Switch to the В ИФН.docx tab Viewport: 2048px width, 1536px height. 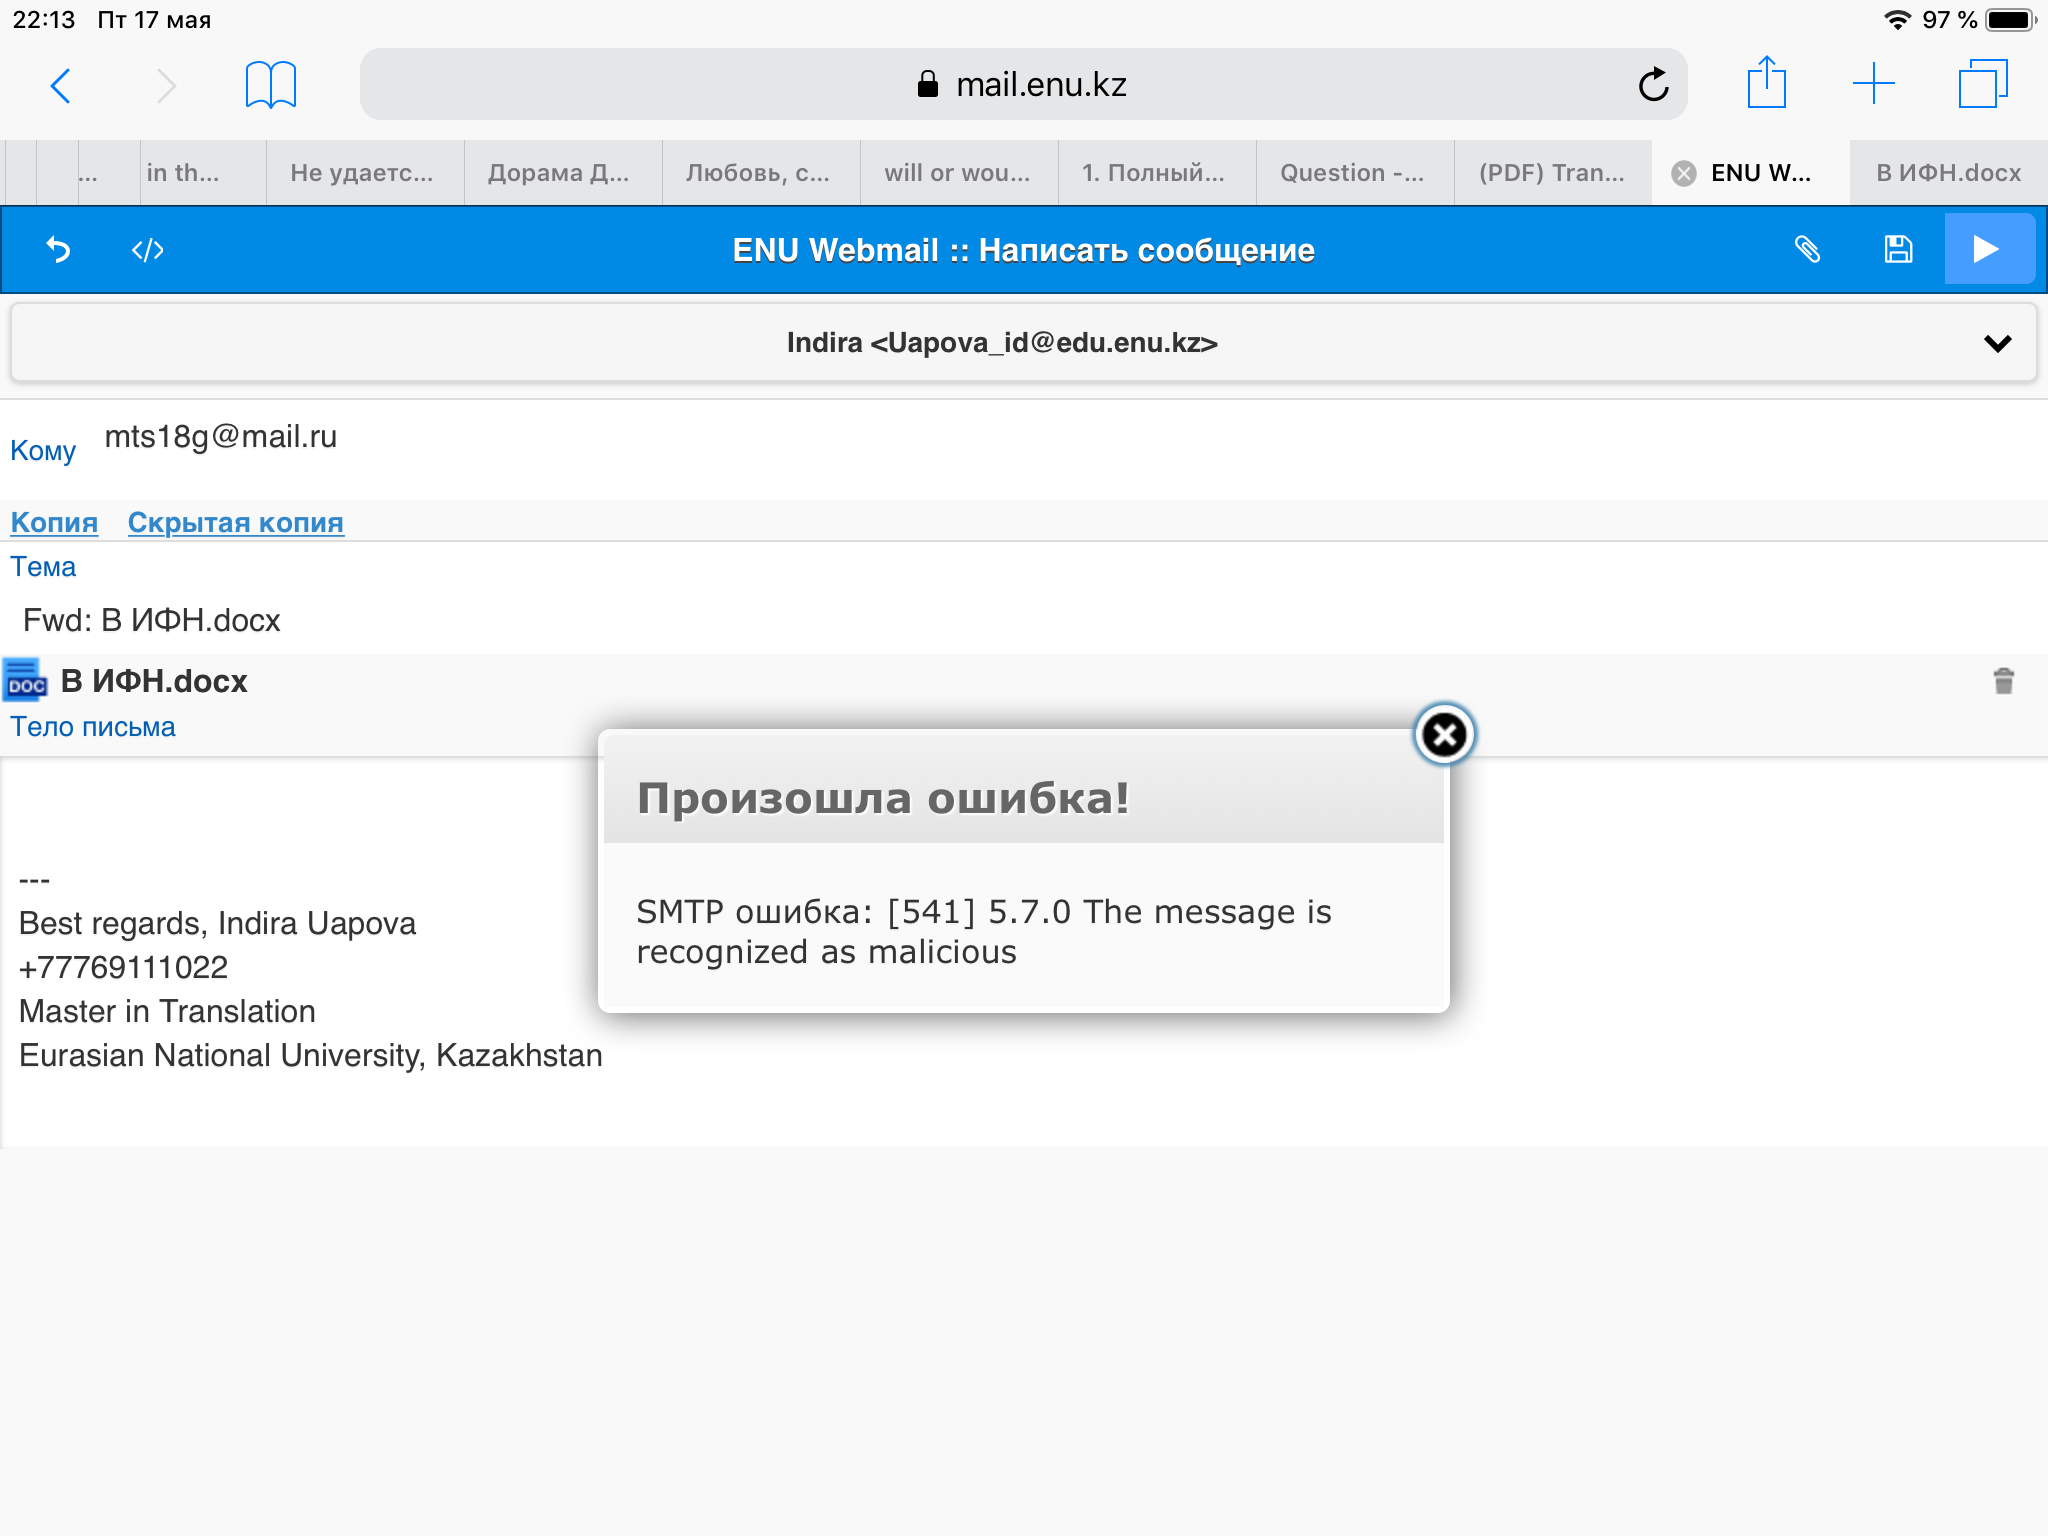coord(1947,173)
